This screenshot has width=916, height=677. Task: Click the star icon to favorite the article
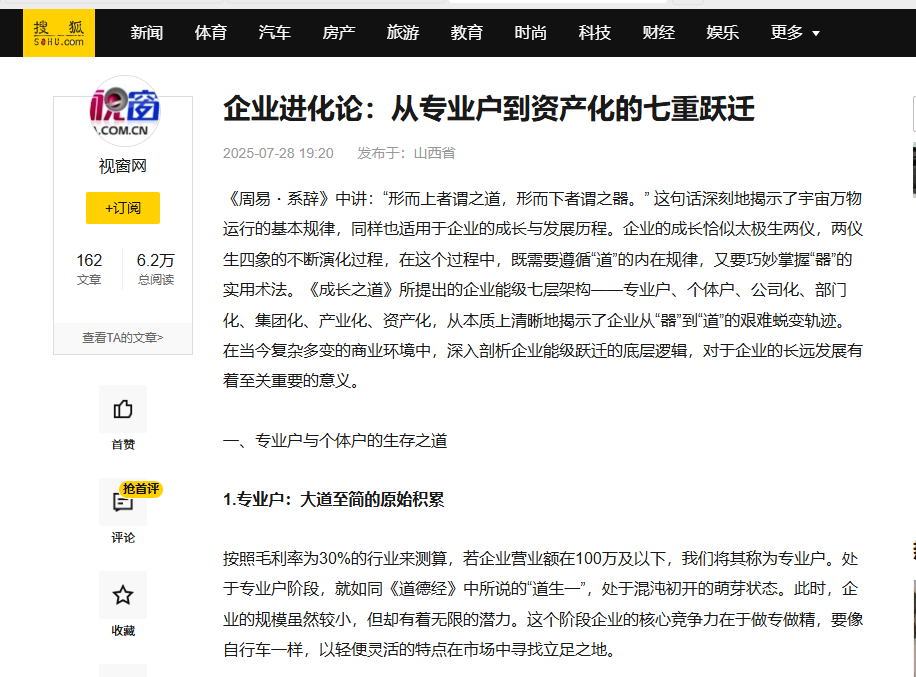click(x=123, y=596)
